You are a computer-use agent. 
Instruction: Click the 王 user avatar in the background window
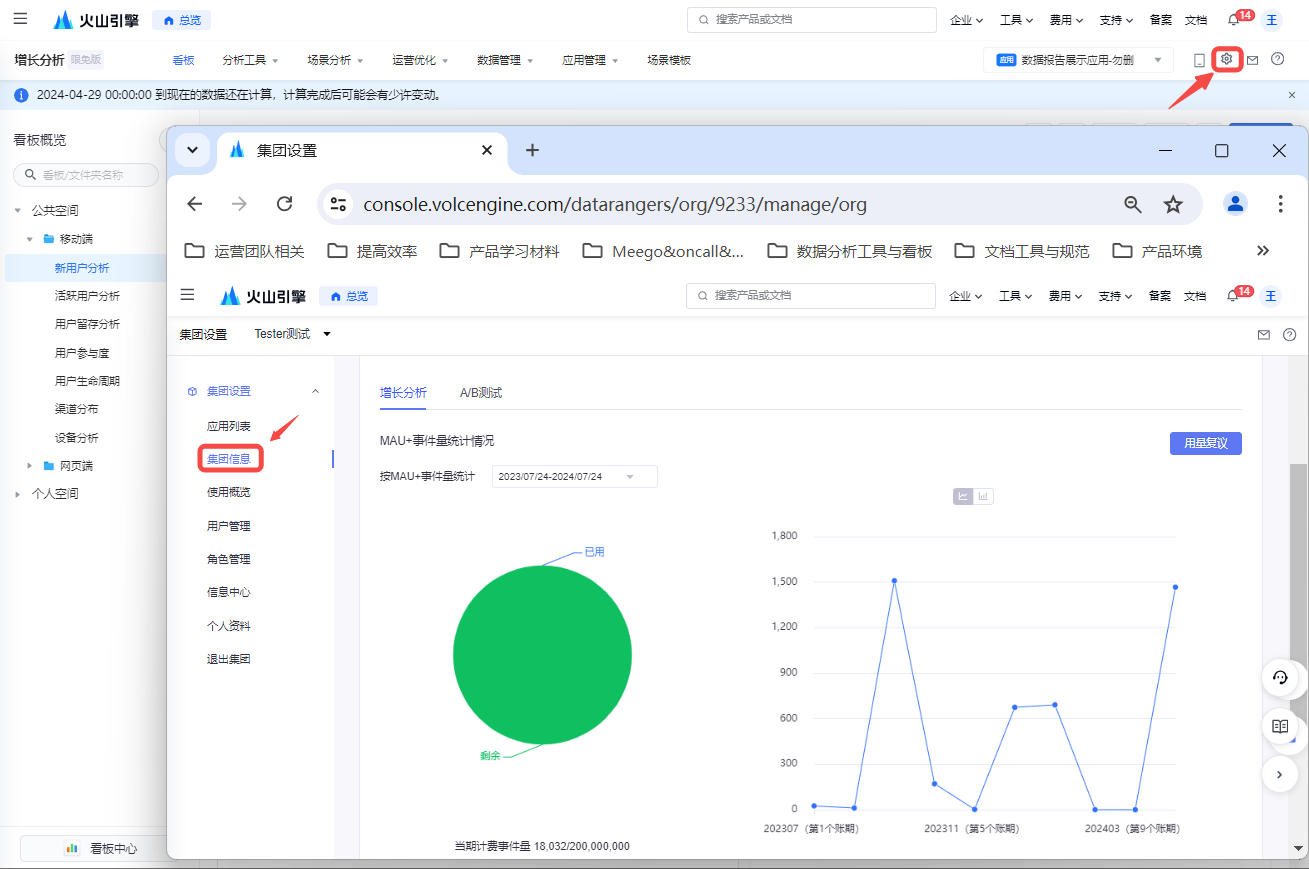(1271, 20)
